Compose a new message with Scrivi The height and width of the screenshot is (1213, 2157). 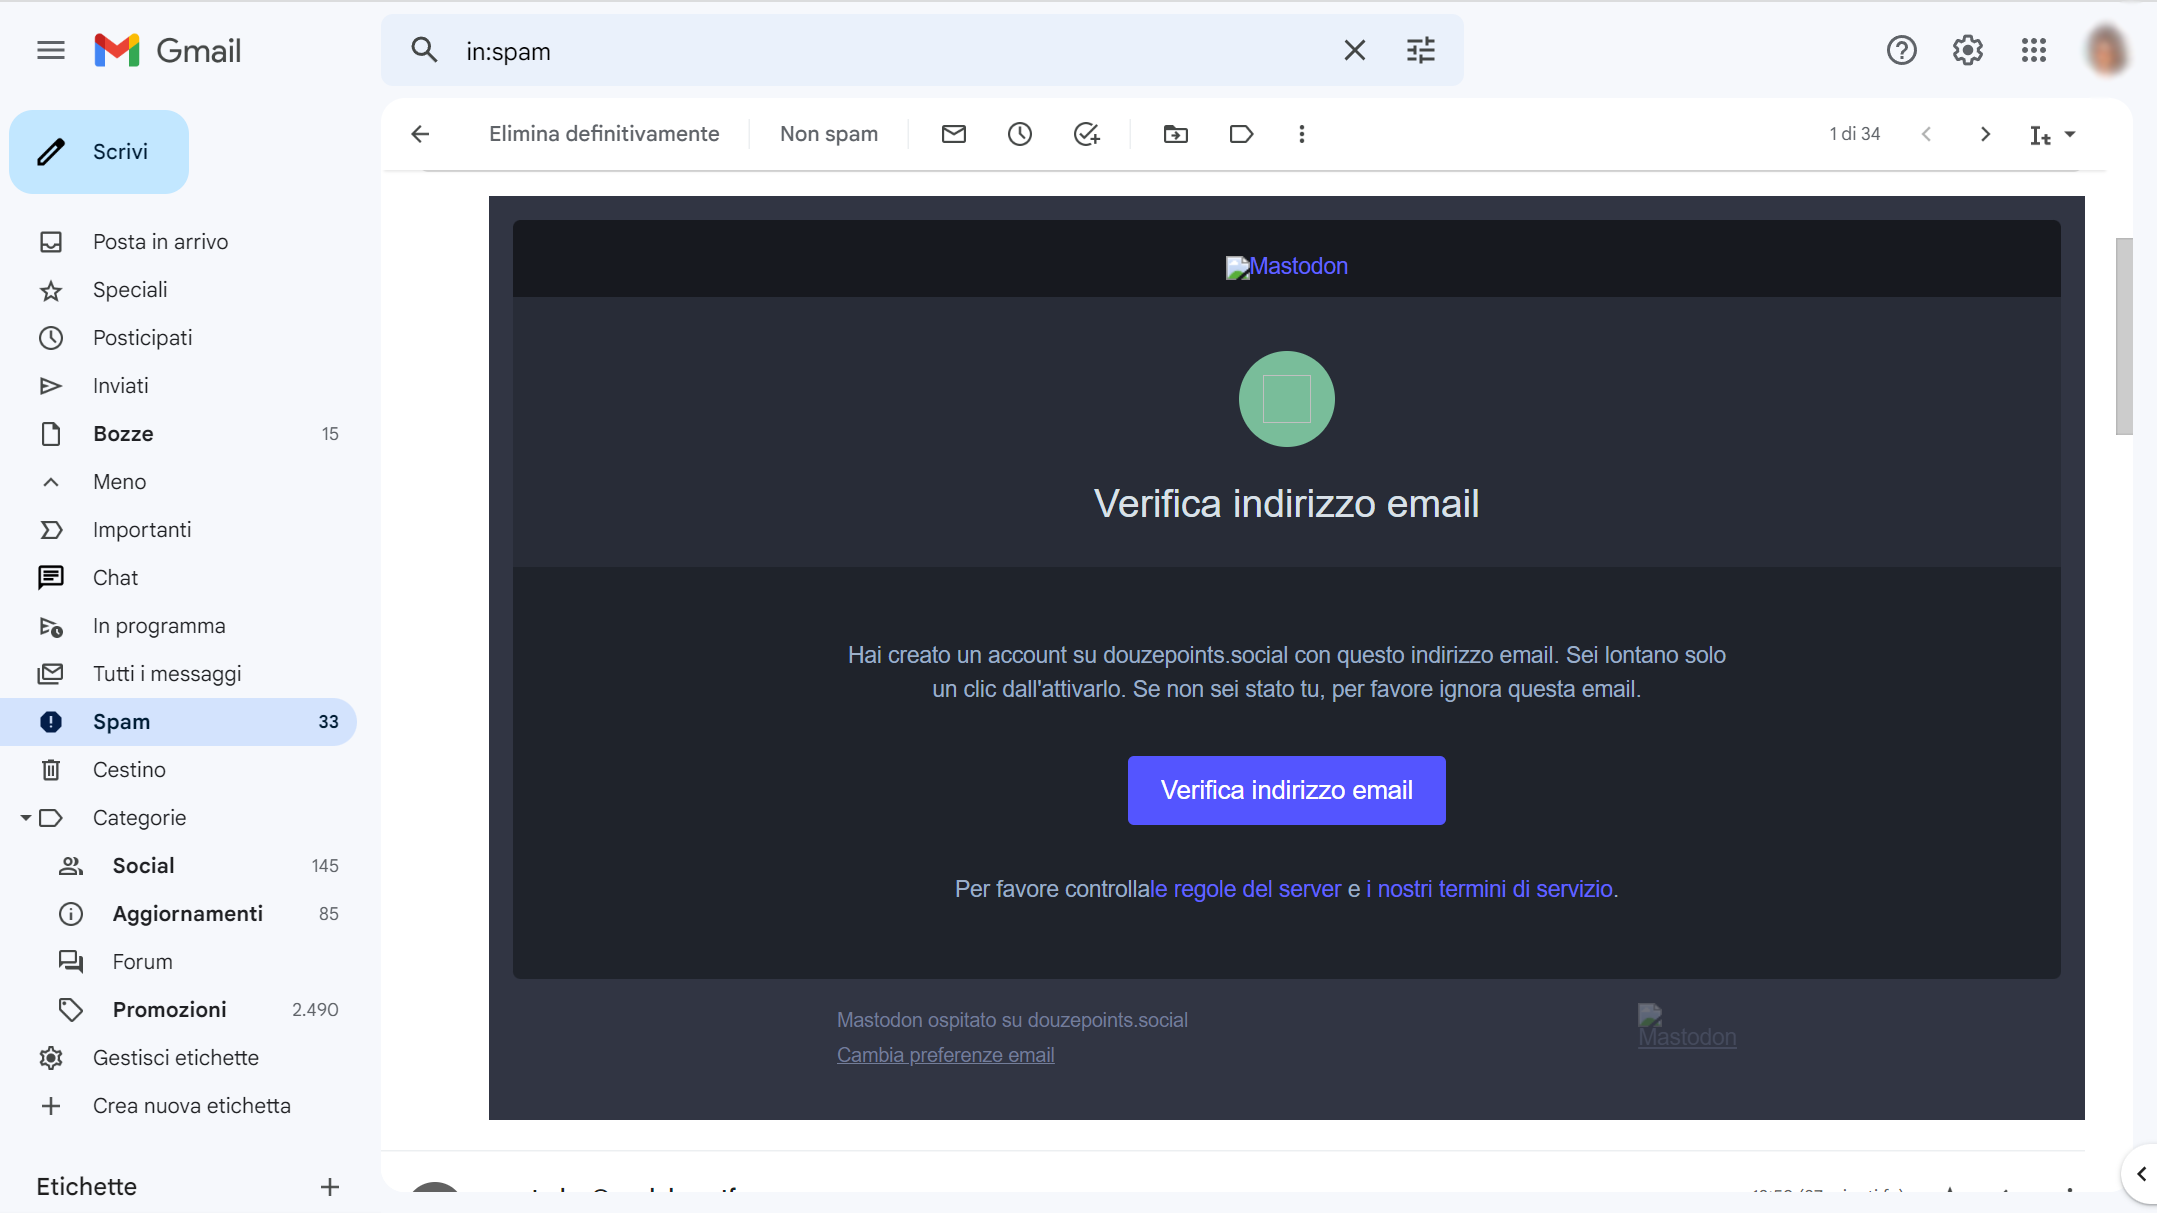[98, 151]
